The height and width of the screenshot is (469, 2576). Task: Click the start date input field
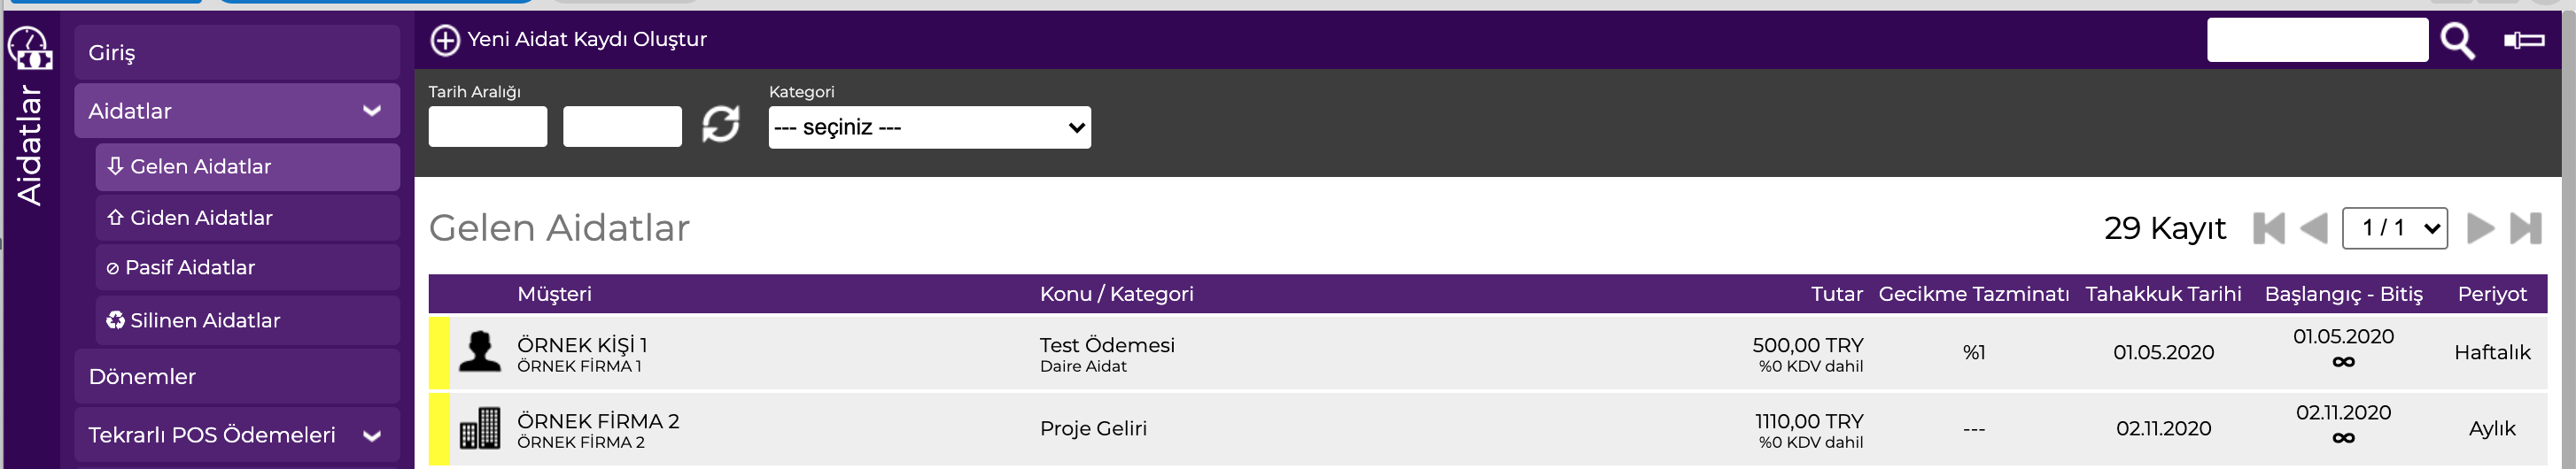(488, 127)
